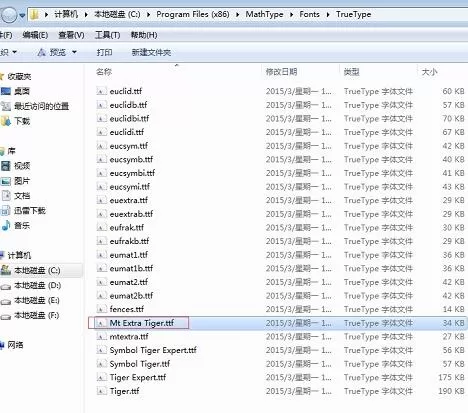Viewport: 468px width, 413px height.
Task: Expand the arrow after Program Files (x86)
Action: tap(238, 15)
